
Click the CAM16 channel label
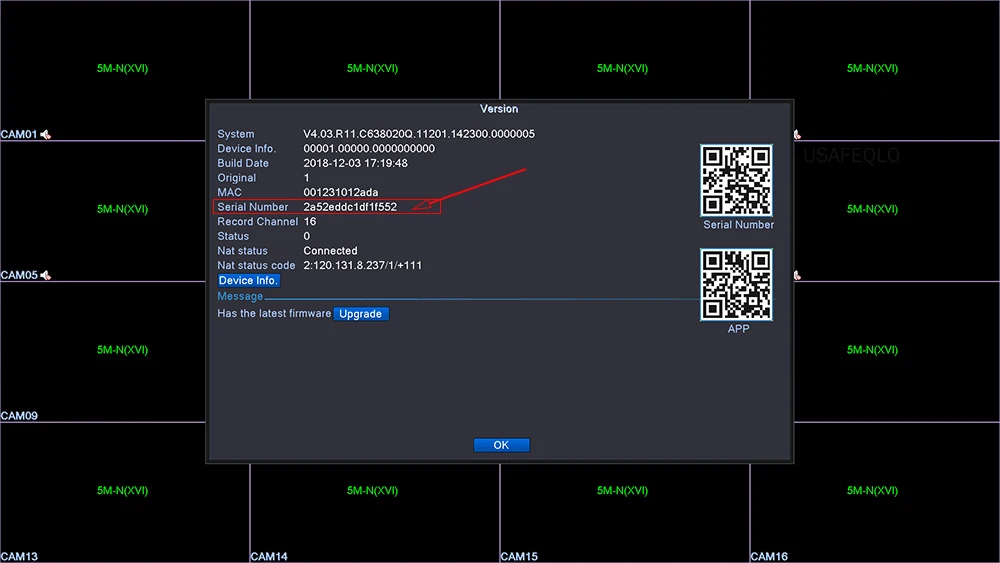[769, 557]
